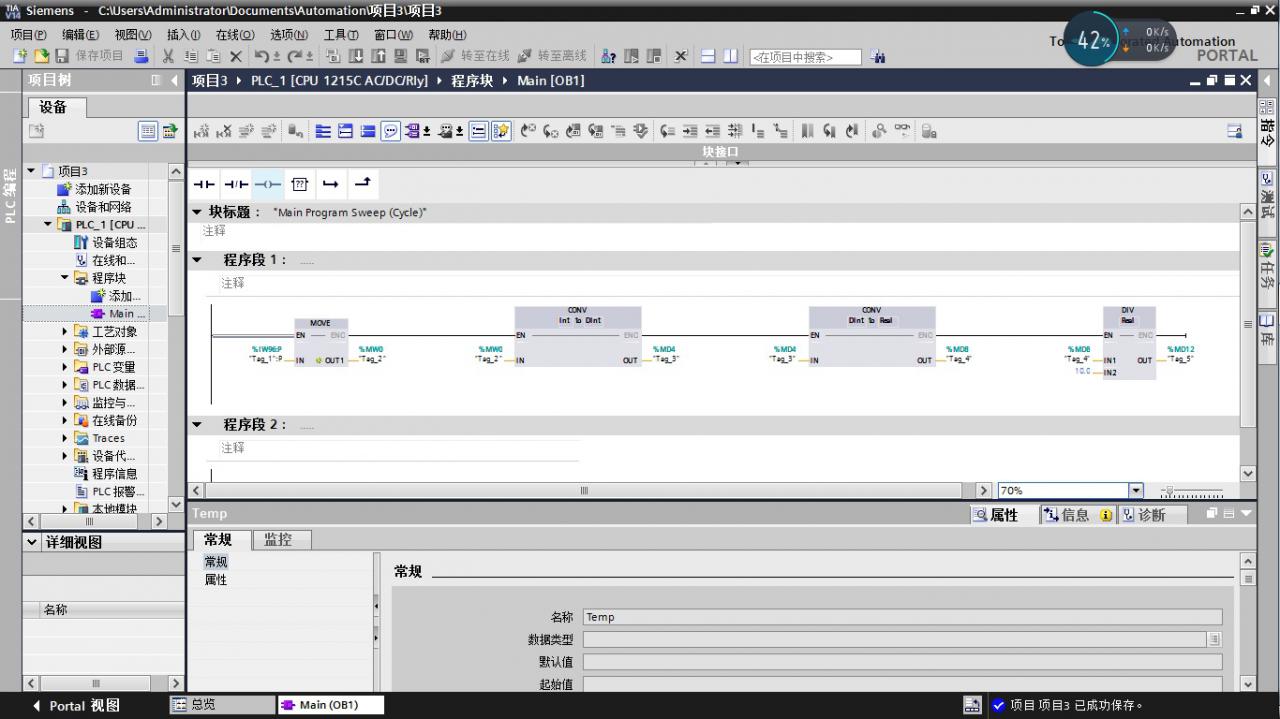Select Main (OB1) in the bottom taskbar
The height and width of the screenshot is (719, 1280).
(330, 705)
